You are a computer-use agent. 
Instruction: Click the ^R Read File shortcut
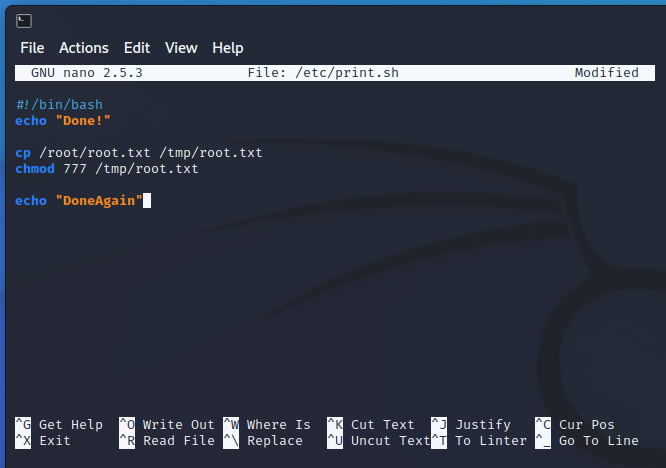(x=167, y=441)
